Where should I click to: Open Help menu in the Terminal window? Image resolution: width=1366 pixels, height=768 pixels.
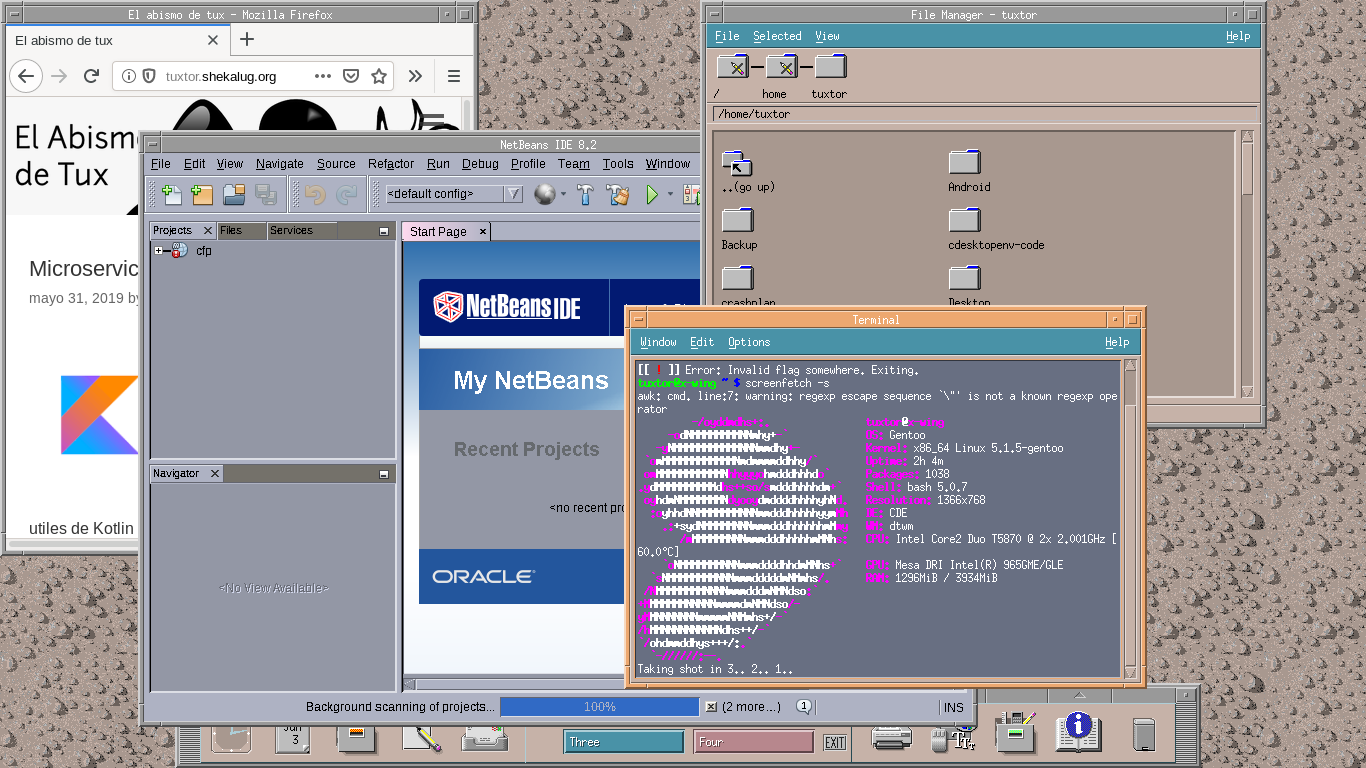1117,342
